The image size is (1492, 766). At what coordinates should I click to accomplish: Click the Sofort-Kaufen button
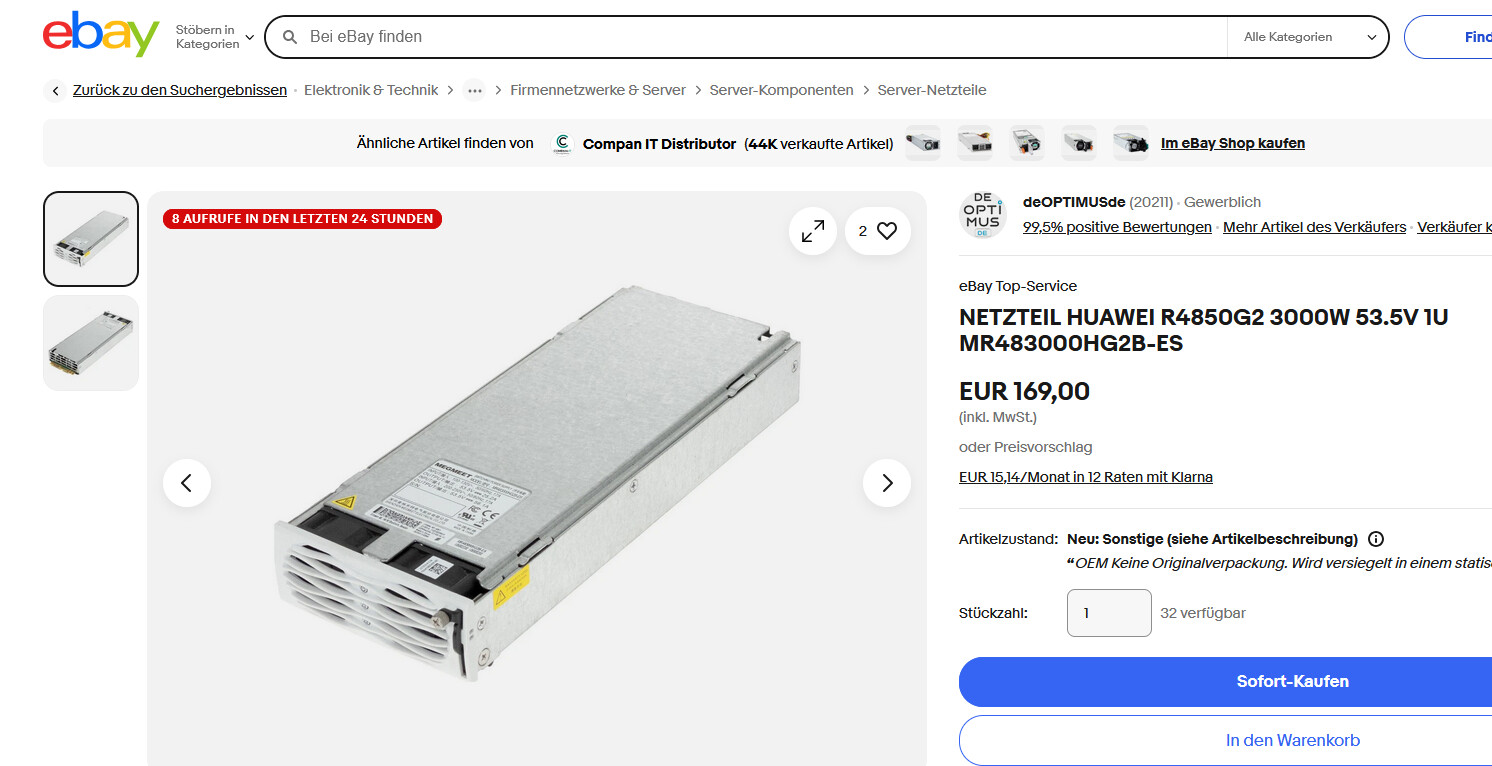tap(1225, 682)
